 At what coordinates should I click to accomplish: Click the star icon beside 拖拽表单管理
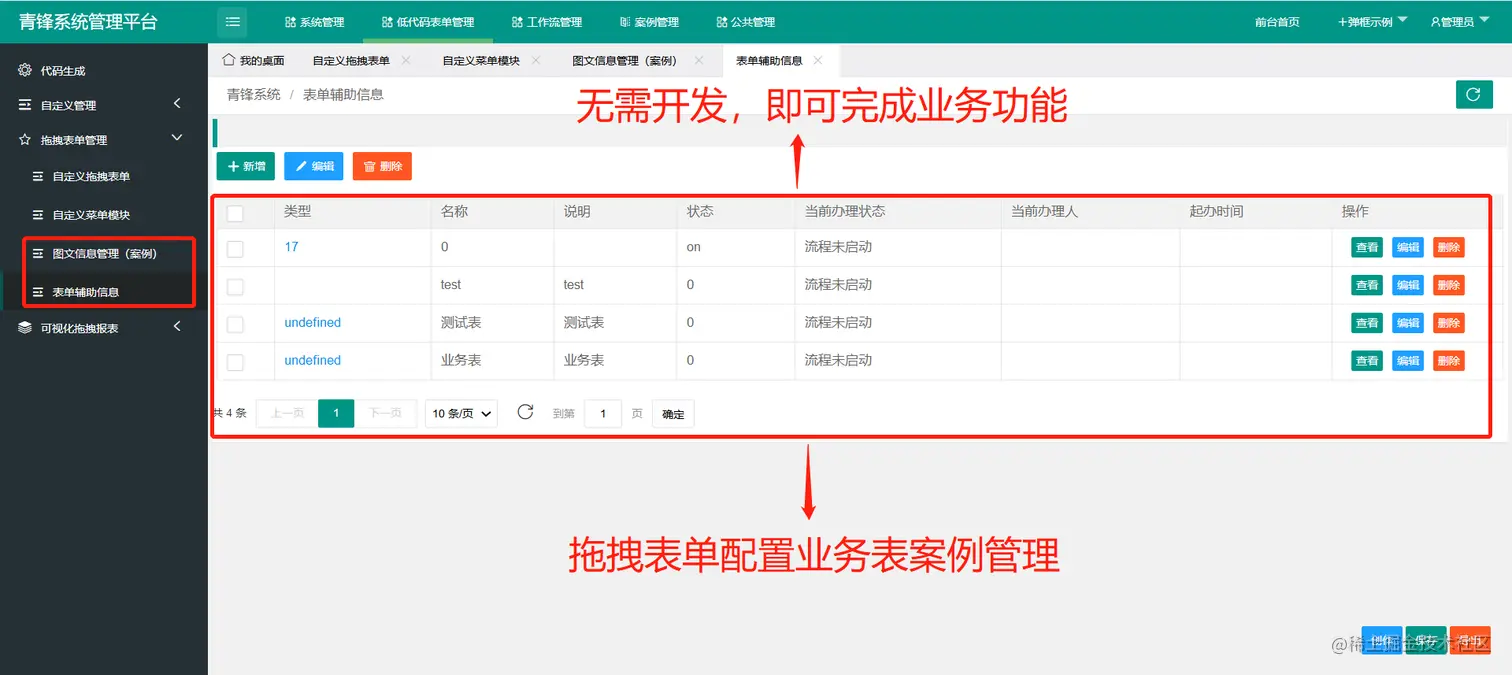25,139
